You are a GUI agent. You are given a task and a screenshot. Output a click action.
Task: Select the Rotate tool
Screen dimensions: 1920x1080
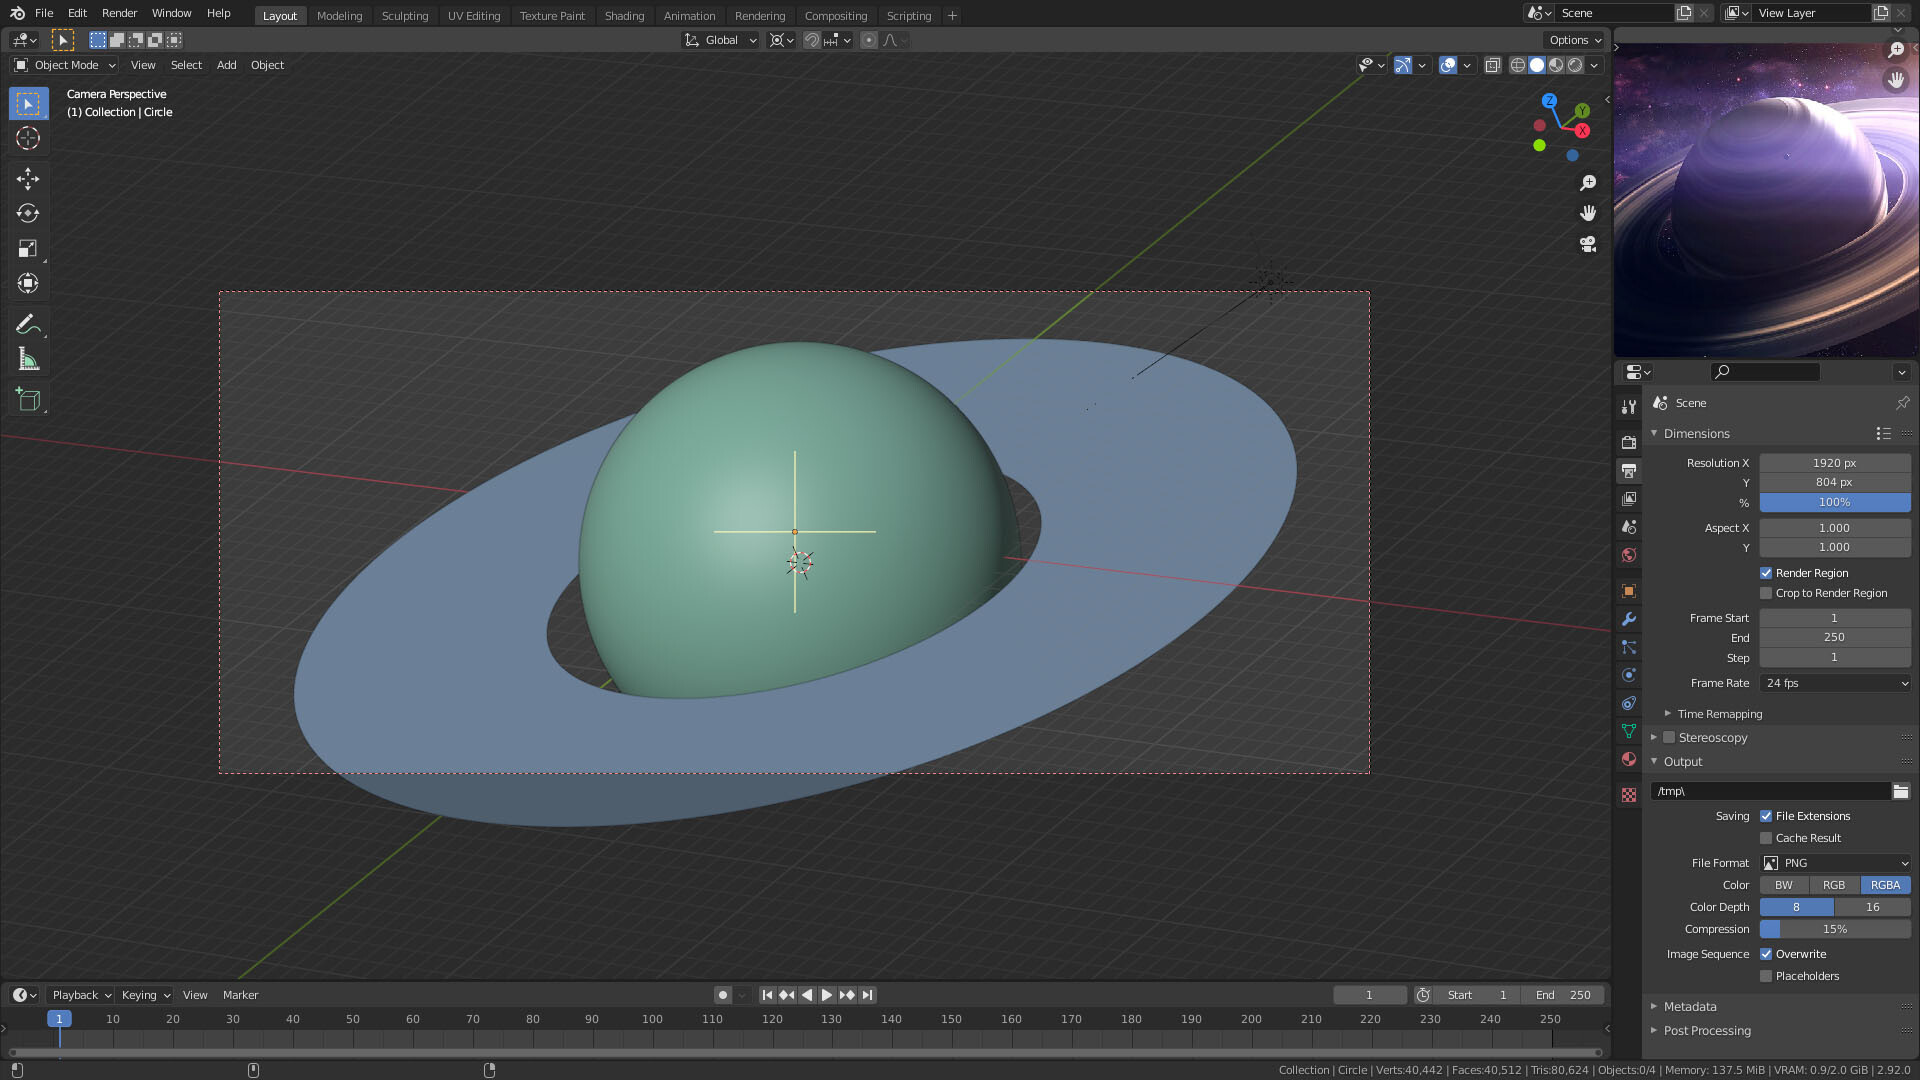(x=28, y=213)
